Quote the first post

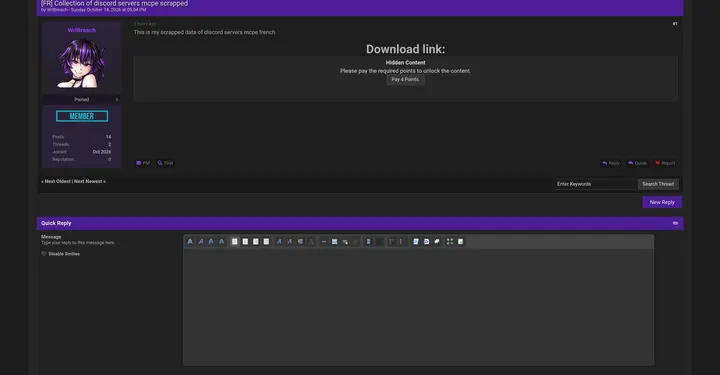637,163
